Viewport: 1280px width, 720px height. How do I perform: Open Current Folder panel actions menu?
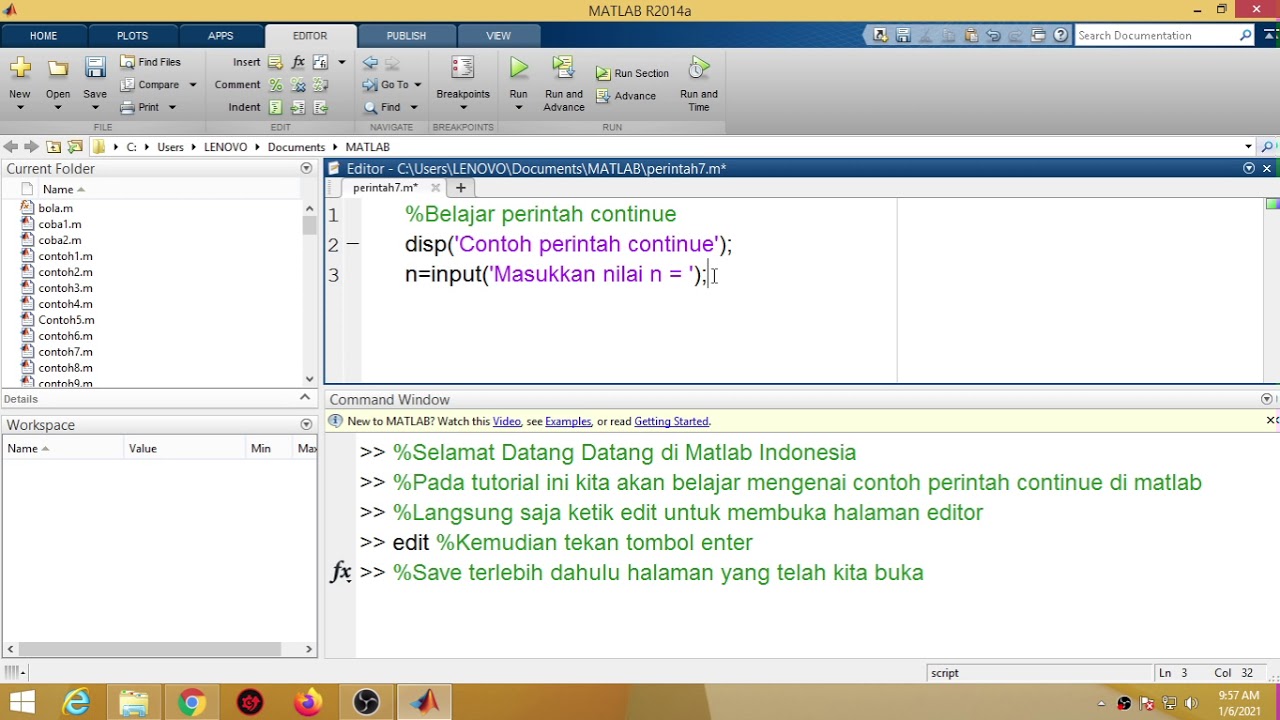(306, 169)
